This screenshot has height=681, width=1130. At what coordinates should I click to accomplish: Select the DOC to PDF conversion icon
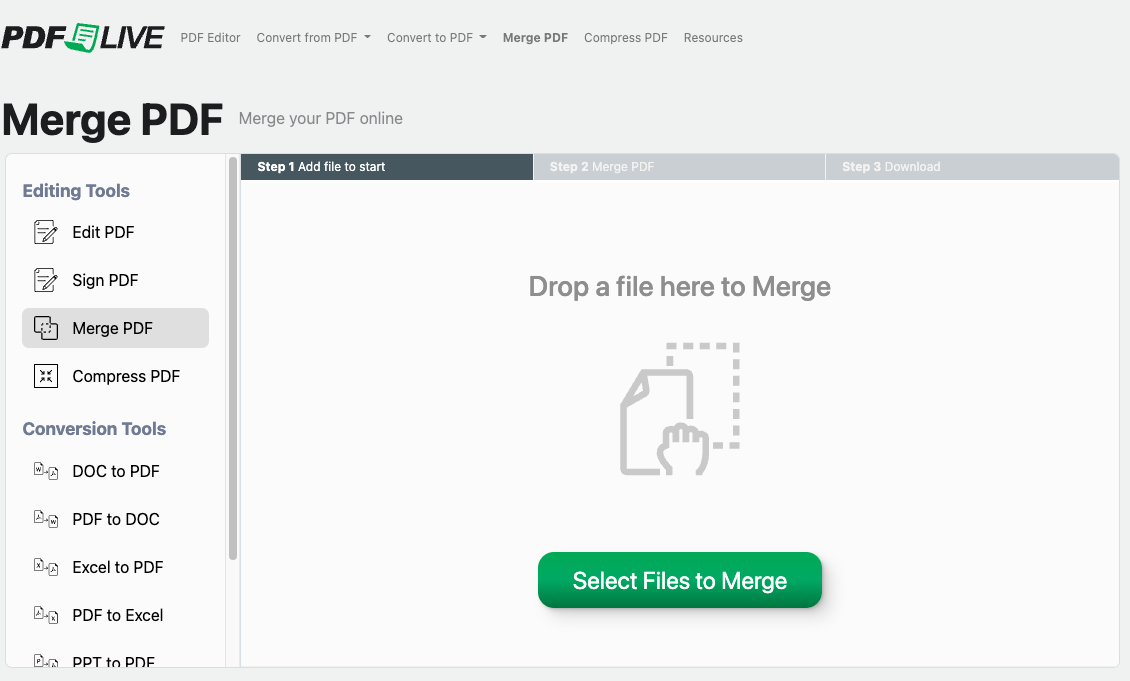click(45, 471)
